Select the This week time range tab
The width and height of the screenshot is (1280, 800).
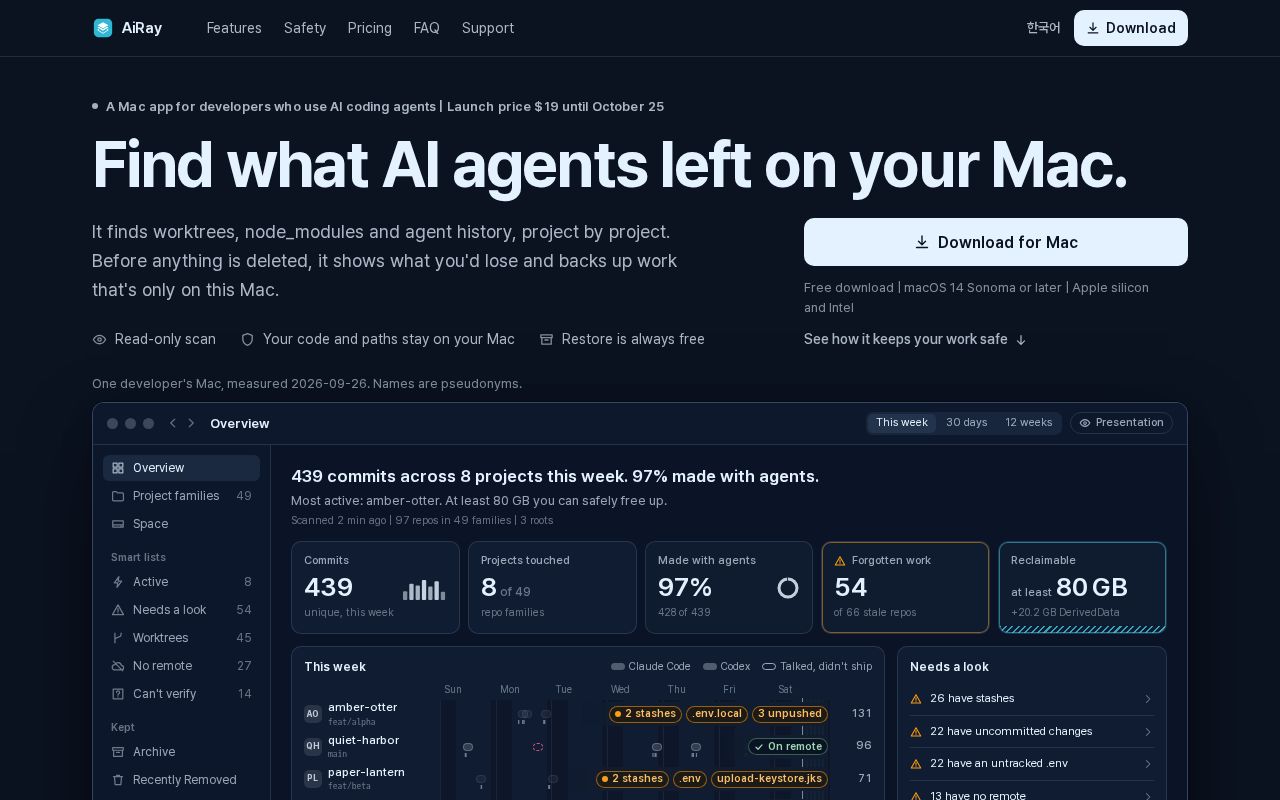[902, 423]
